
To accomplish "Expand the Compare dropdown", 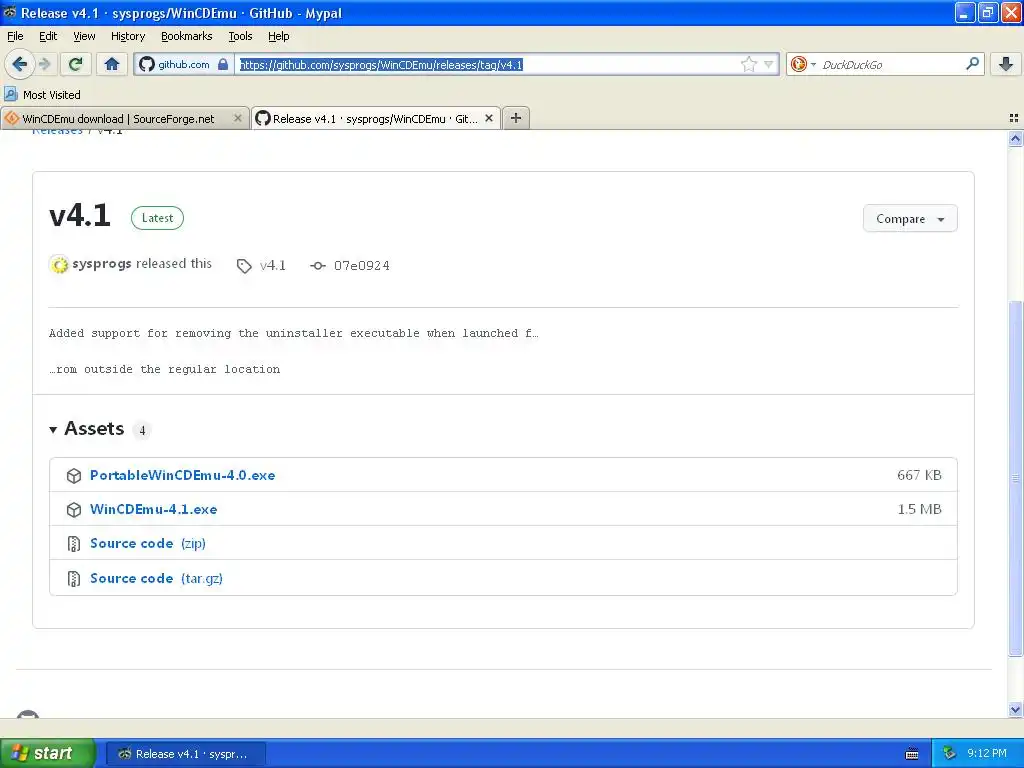I will [x=910, y=219].
